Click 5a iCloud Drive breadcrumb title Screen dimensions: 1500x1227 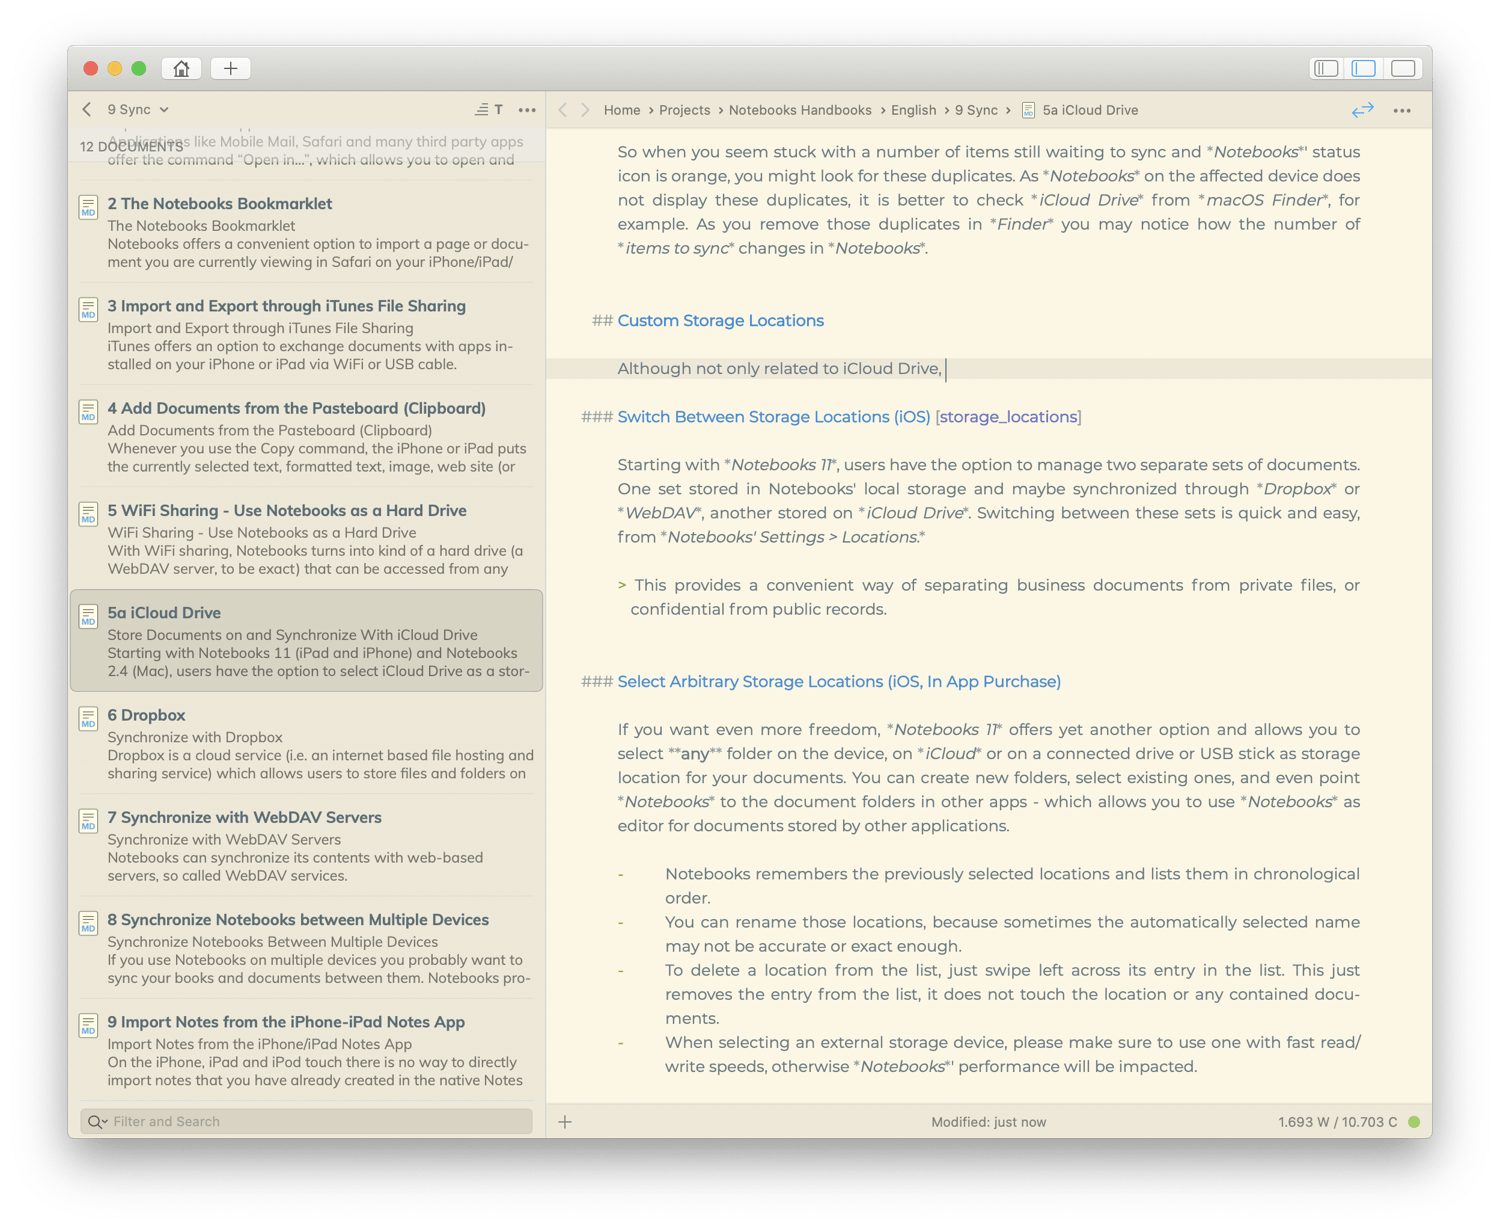pos(1090,110)
